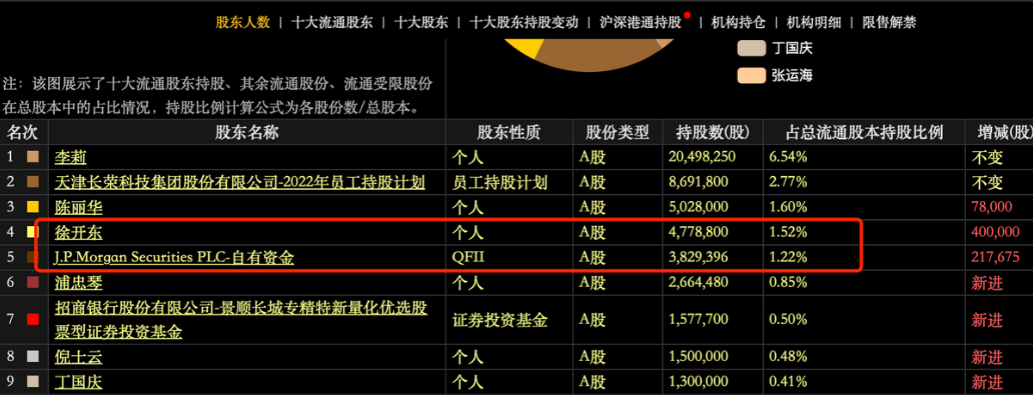Open shareholder link 陈丽华
Image resolution: width=1033 pixels, height=395 pixels.
pos(78,207)
